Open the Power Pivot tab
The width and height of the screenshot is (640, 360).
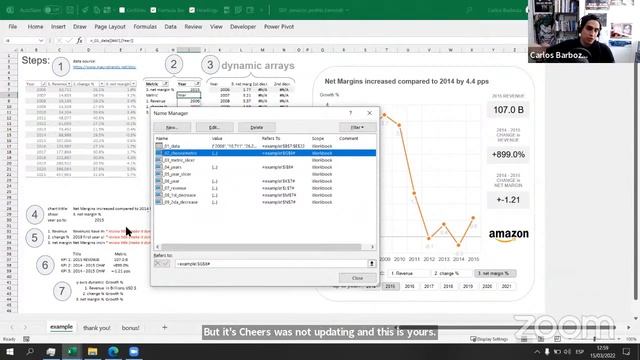pos(279,27)
